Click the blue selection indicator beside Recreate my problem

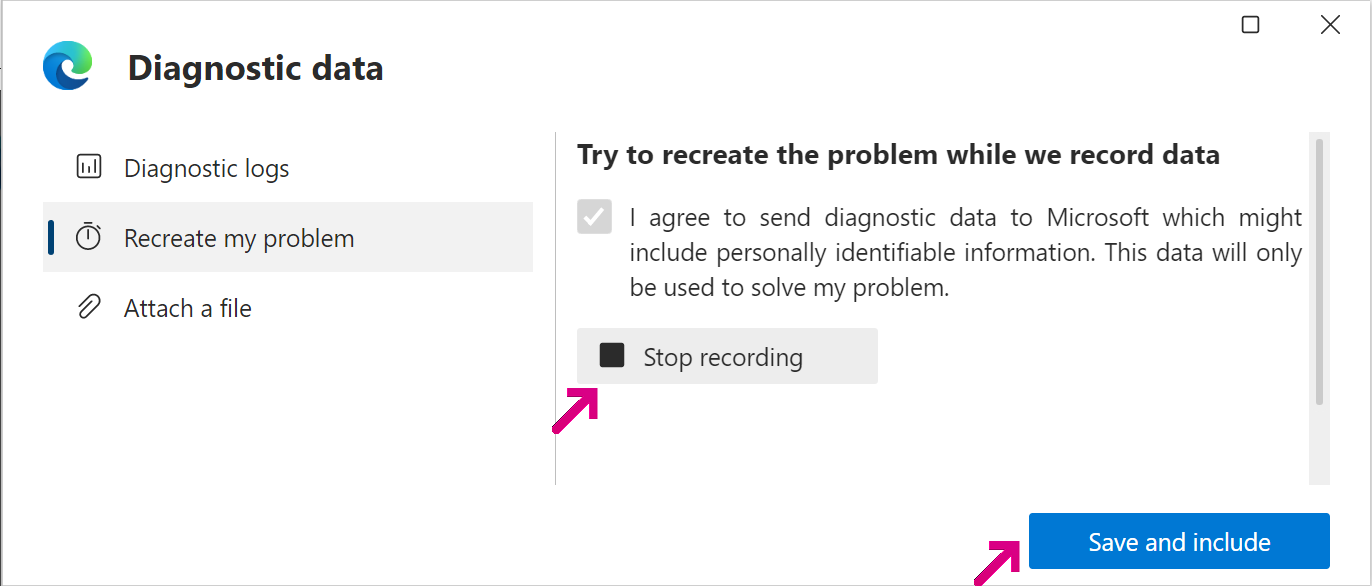(x=51, y=237)
